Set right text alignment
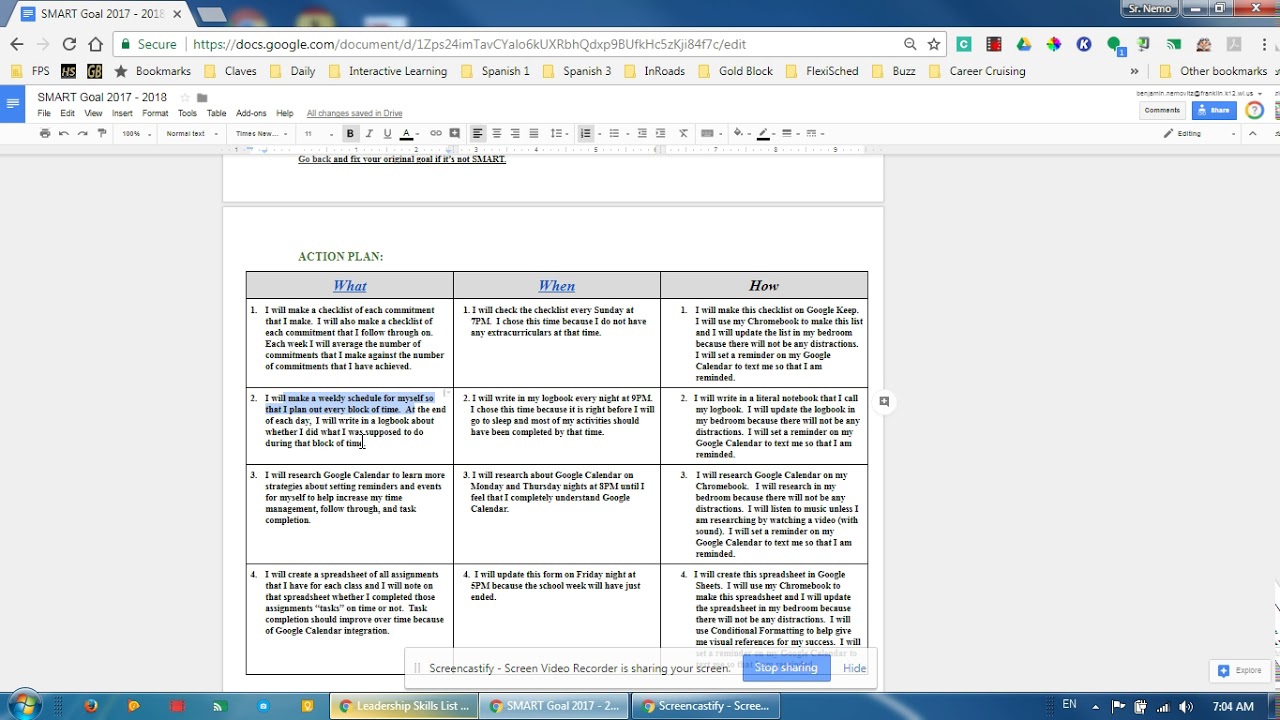Viewport: 1280px width, 720px height. pos(515,133)
